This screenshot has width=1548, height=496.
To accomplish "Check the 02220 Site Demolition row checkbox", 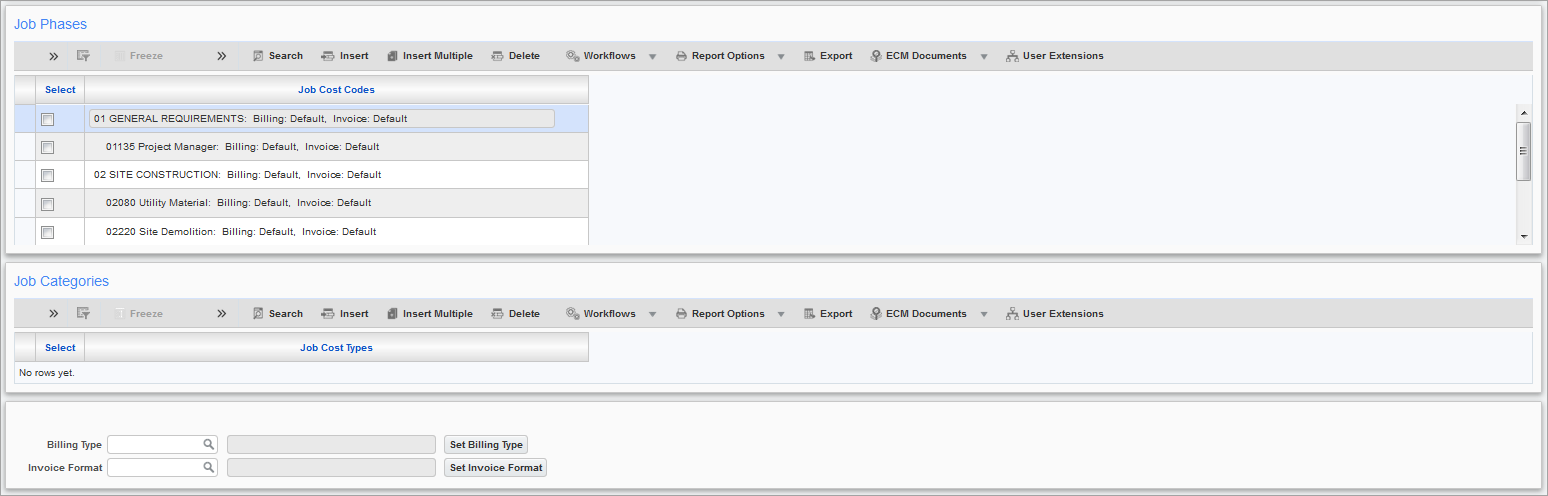I will coord(47,232).
